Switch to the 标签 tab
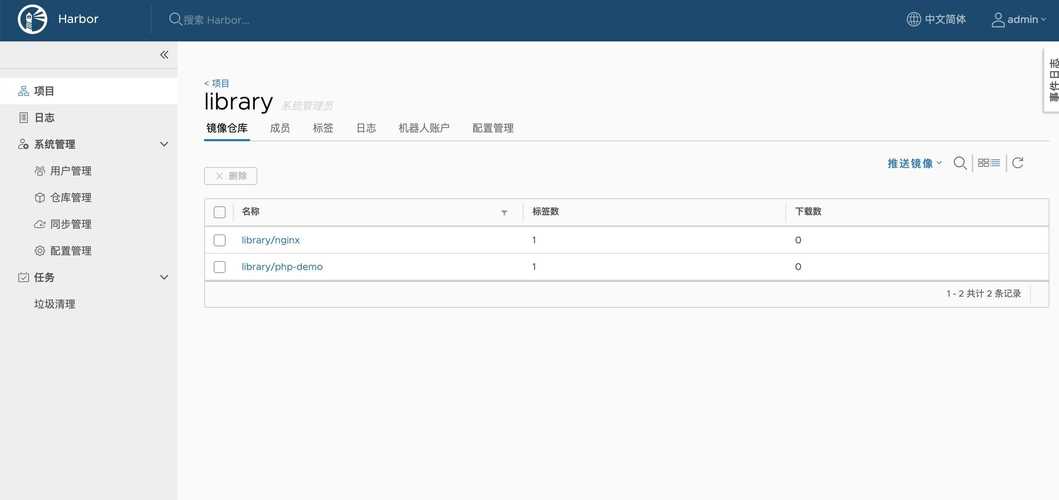1059x500 pixels. point(323,128)
